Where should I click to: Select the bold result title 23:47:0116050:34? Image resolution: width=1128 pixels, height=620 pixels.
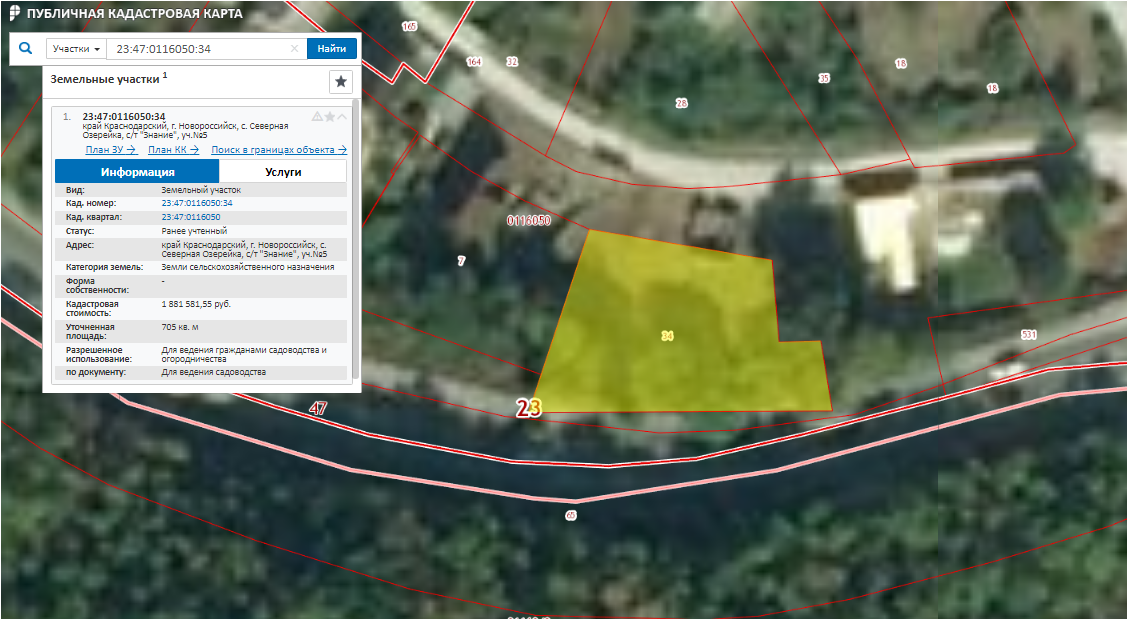(124, 117)
